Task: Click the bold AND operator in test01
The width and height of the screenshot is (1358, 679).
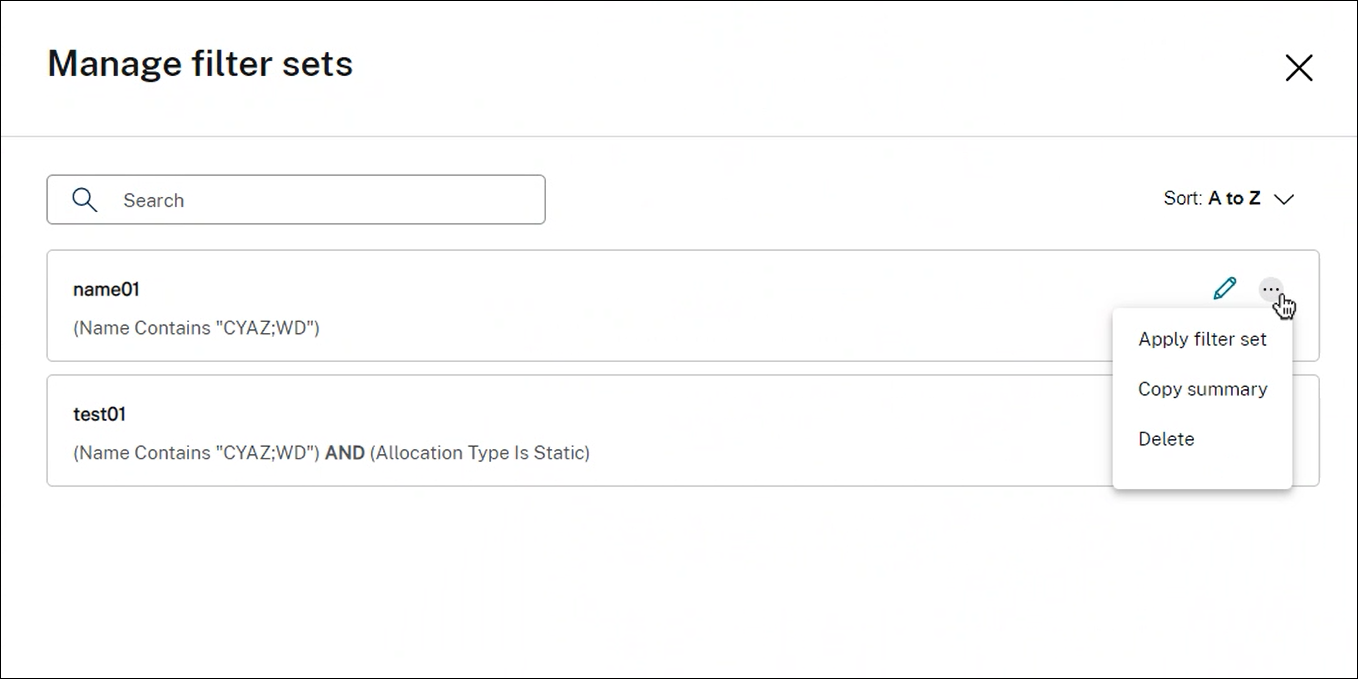Action: click(x=345, y=453)
